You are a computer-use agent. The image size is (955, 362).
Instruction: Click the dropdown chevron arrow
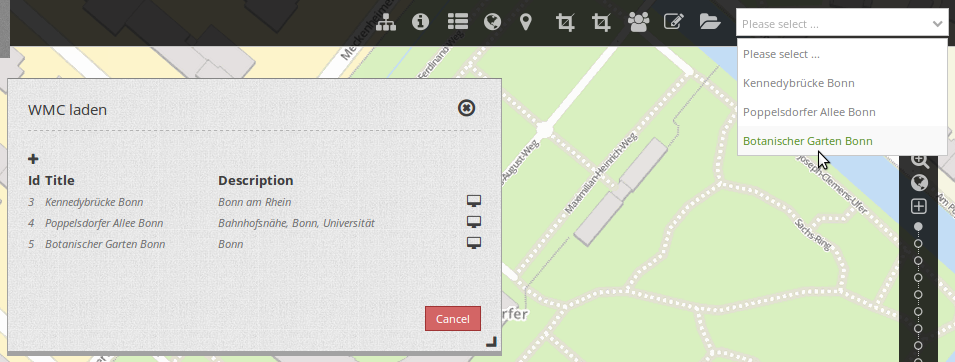[937, 24]
